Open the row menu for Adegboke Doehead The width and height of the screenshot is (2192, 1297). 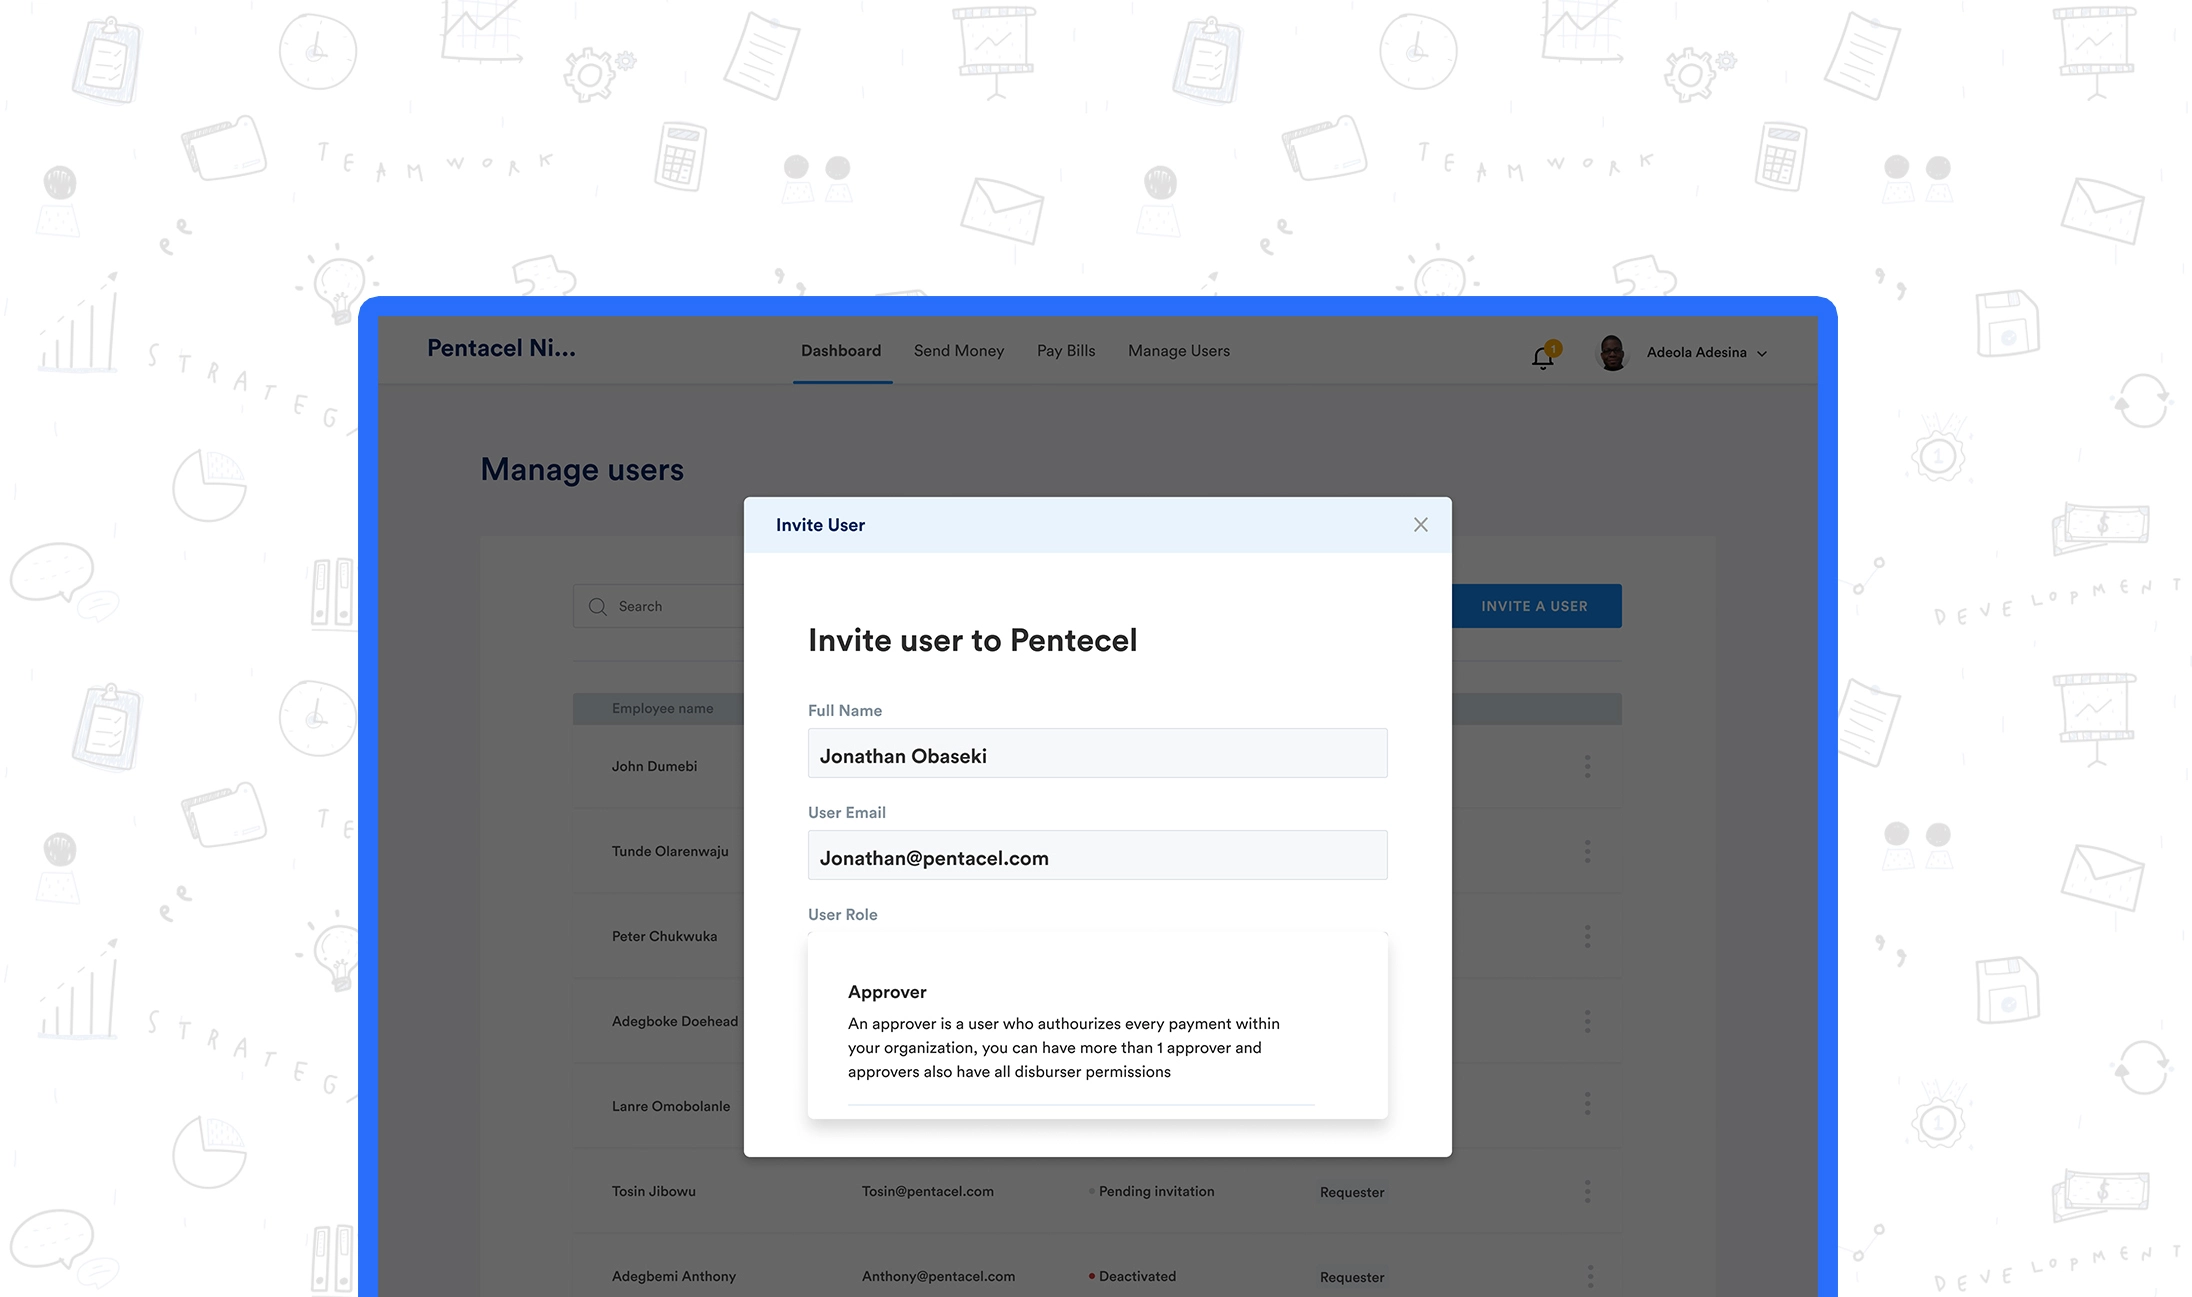pyautogui.click(x=1587, y=1022)
